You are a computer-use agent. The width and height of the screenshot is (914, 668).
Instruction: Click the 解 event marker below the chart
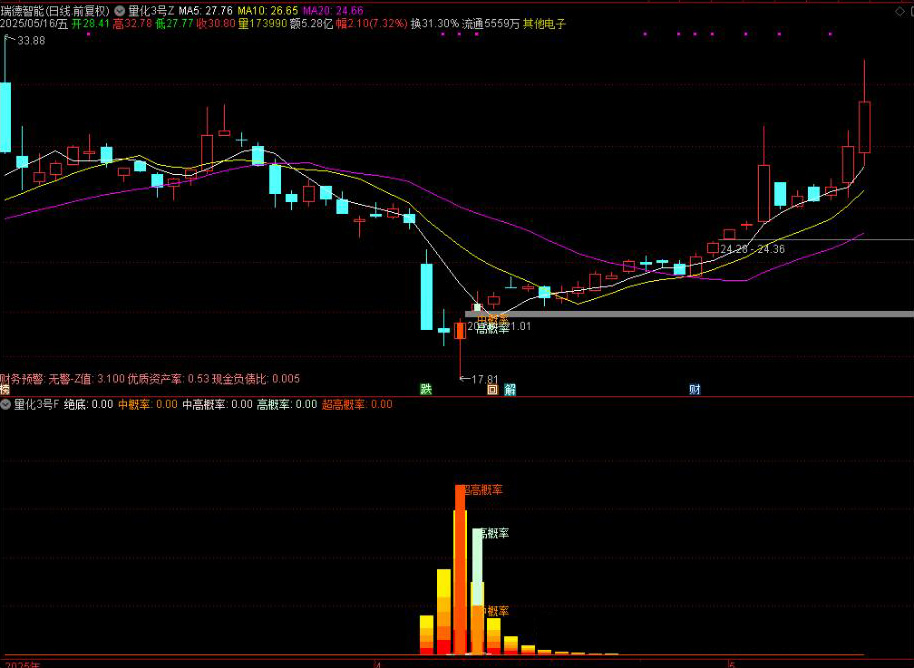click(510, 389)
